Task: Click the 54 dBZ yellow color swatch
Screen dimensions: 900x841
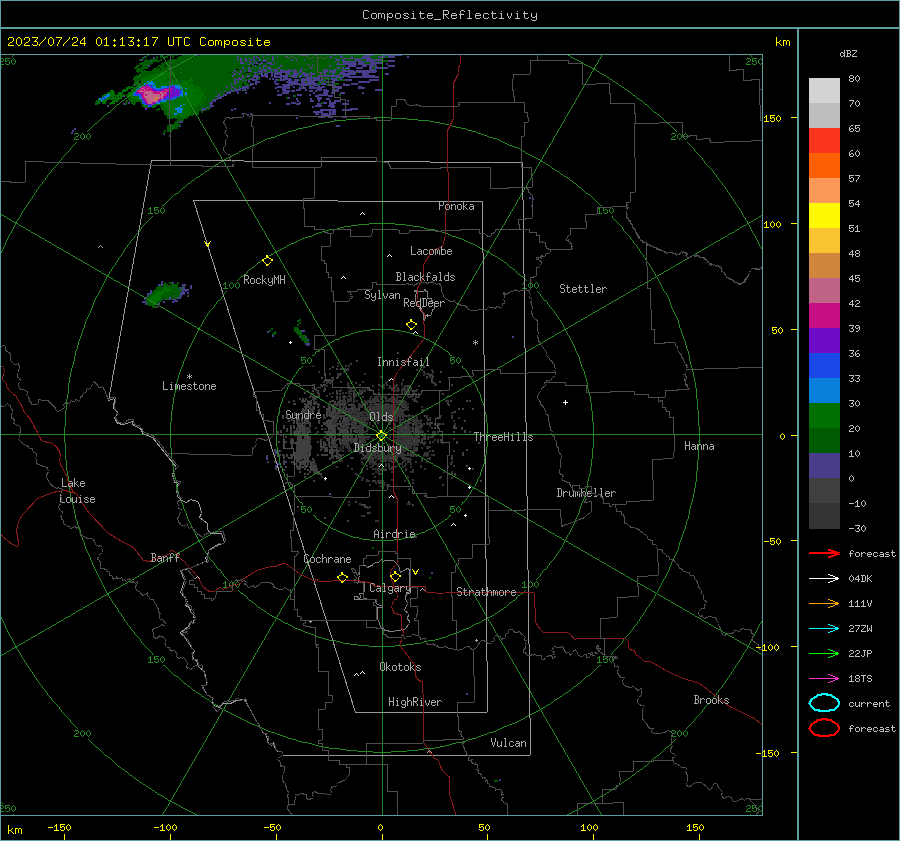Action: coord(824,215)
